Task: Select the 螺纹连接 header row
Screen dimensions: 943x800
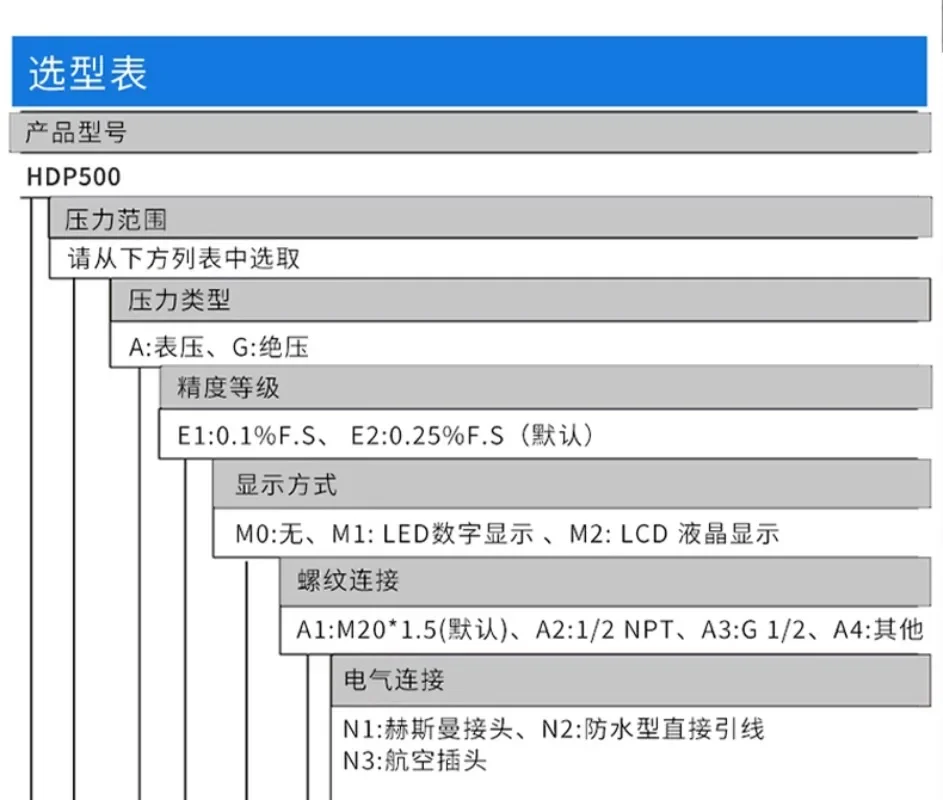Action: (605, 582)
